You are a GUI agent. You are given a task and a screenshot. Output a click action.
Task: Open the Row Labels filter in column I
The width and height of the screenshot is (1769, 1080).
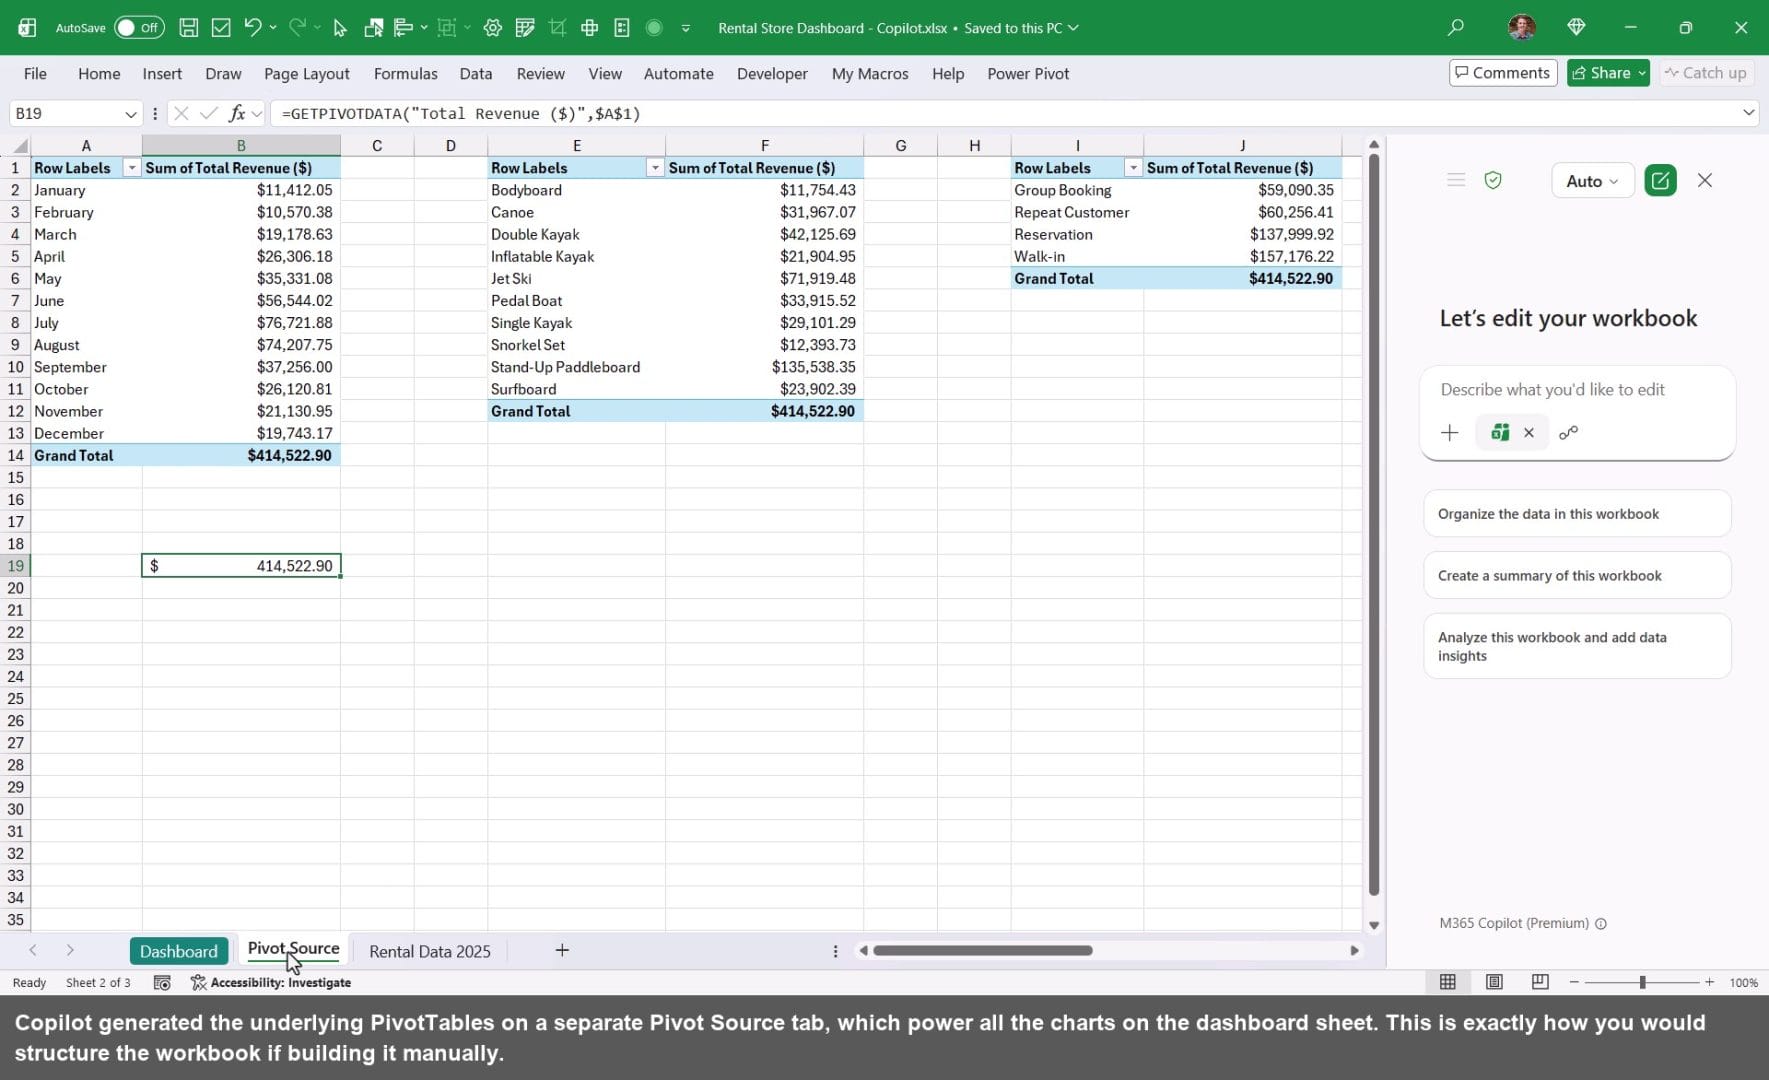pyautogui.click(x=1133, y=168)
